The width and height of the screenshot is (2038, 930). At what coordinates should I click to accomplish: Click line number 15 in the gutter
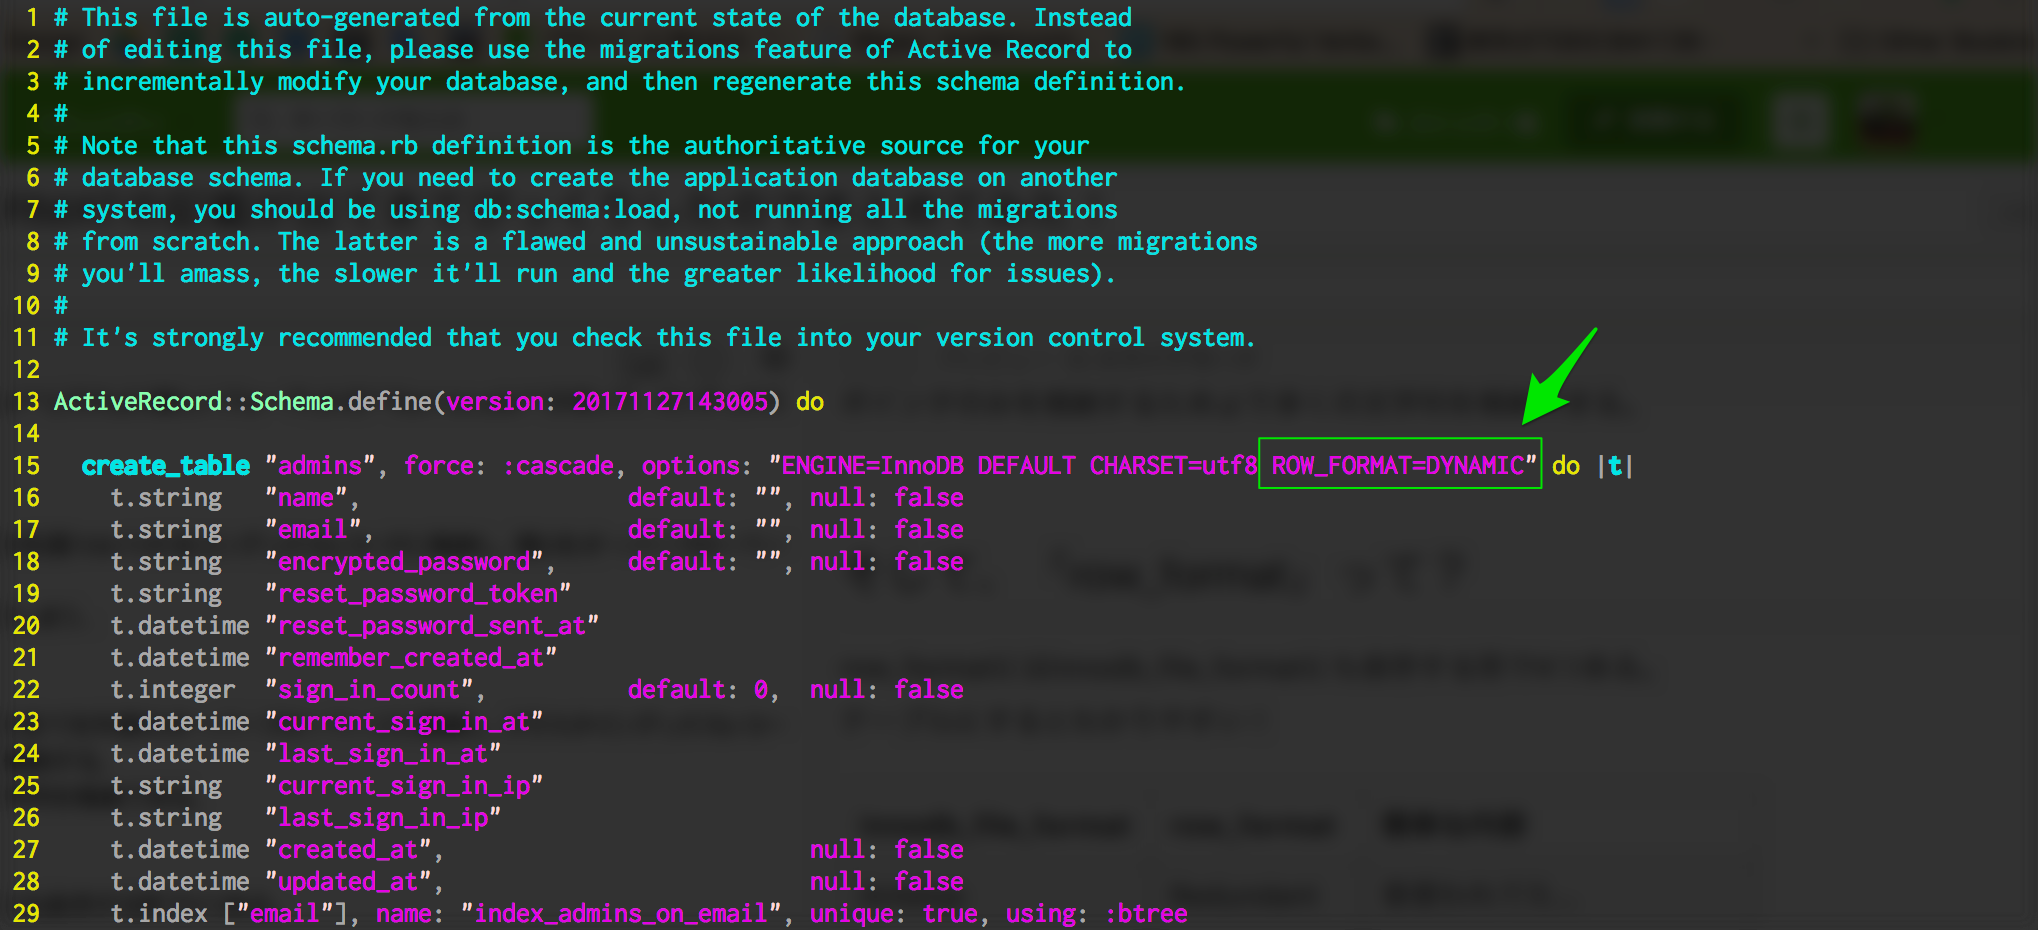point(26,466)
